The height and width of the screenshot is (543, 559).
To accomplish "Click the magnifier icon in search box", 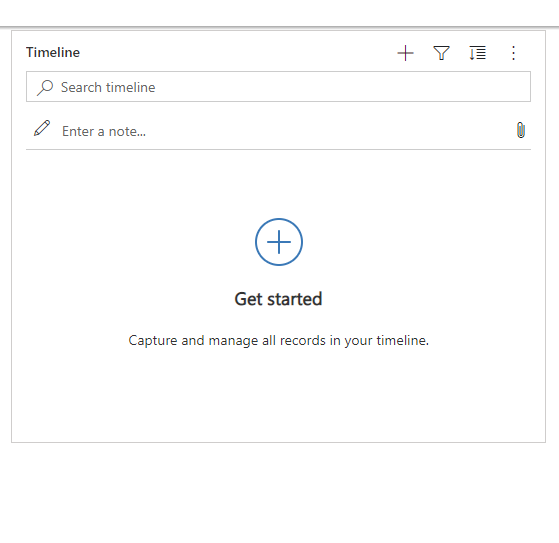I will (45, 87).
